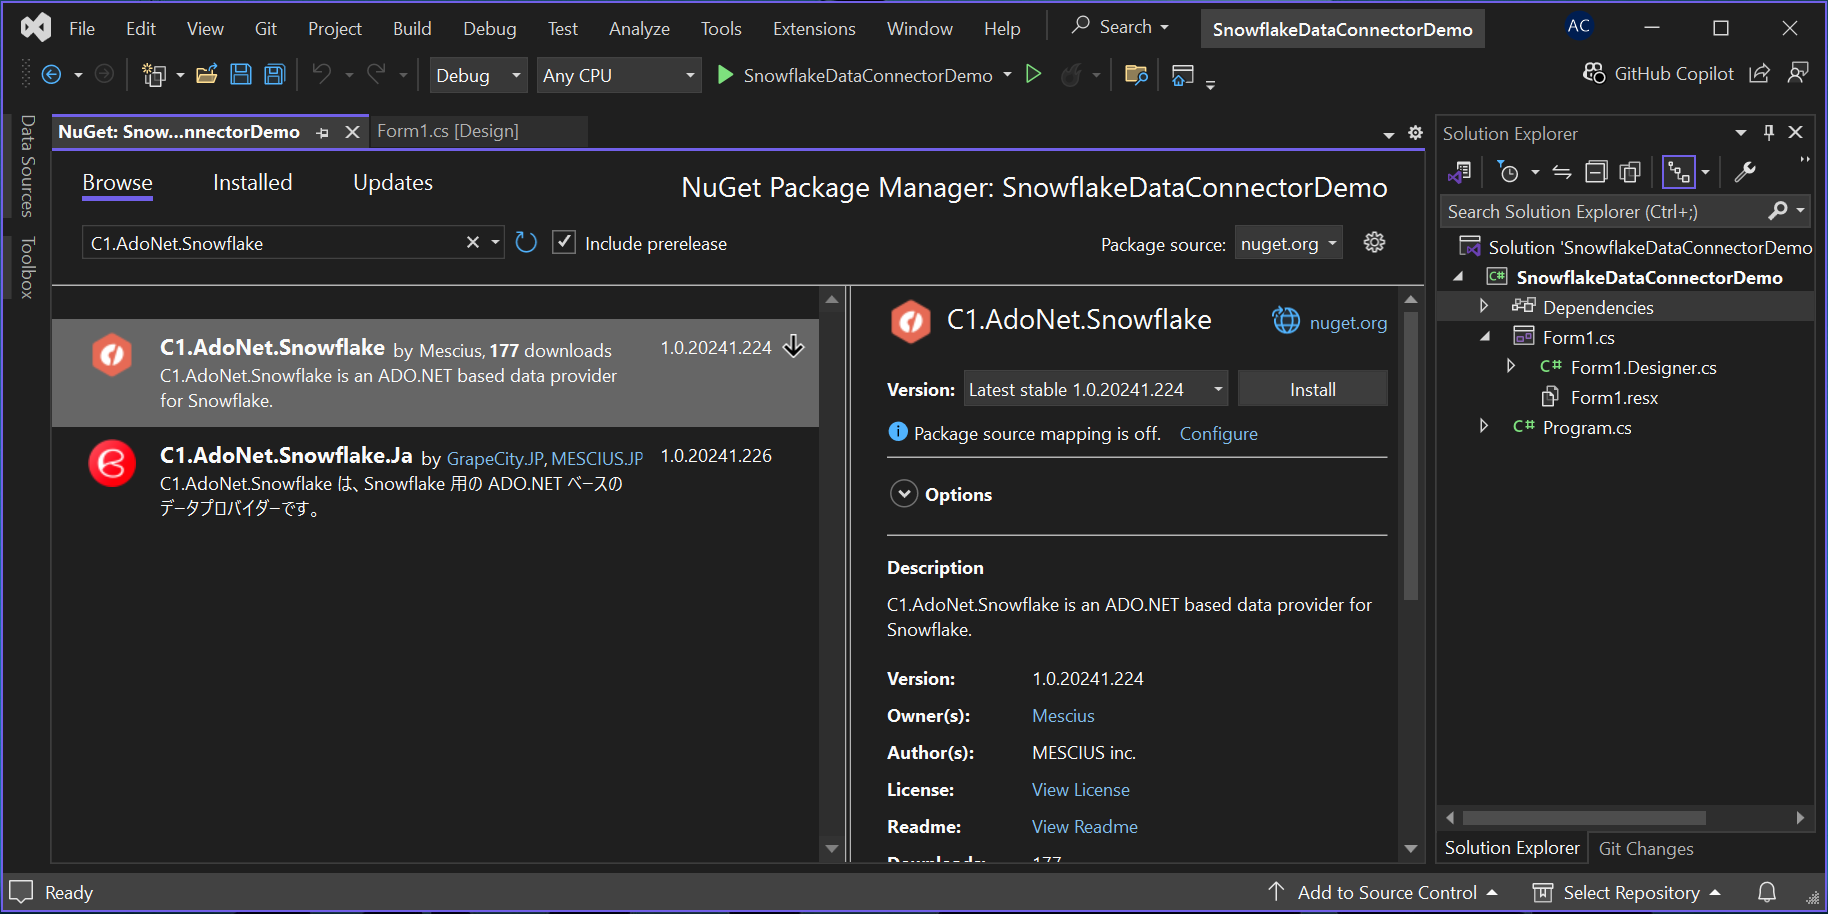Click the notifications bell in status bar
The width and height of the screenshot is (1828, 914).
1767,892
